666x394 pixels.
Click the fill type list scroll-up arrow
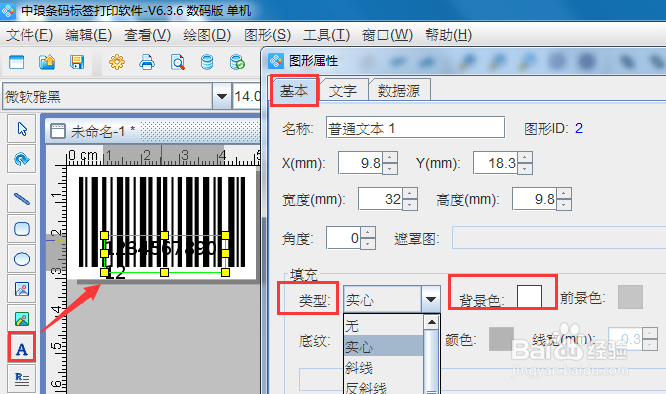pyautogui.click(x=432, y=323)
